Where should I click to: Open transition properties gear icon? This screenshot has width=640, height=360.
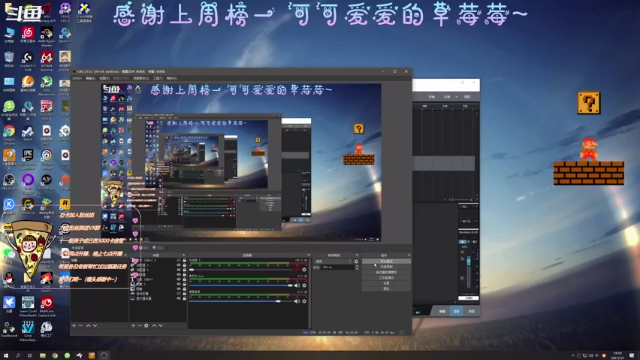click(356, 262)
